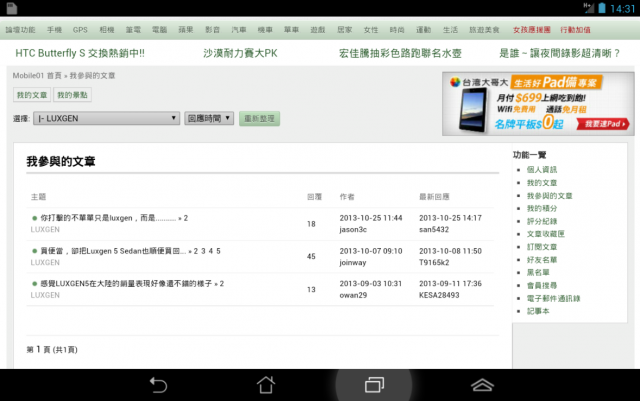
Task: Go to Mobile01 首頁 breadcrumb
Action: coord(37,76)
